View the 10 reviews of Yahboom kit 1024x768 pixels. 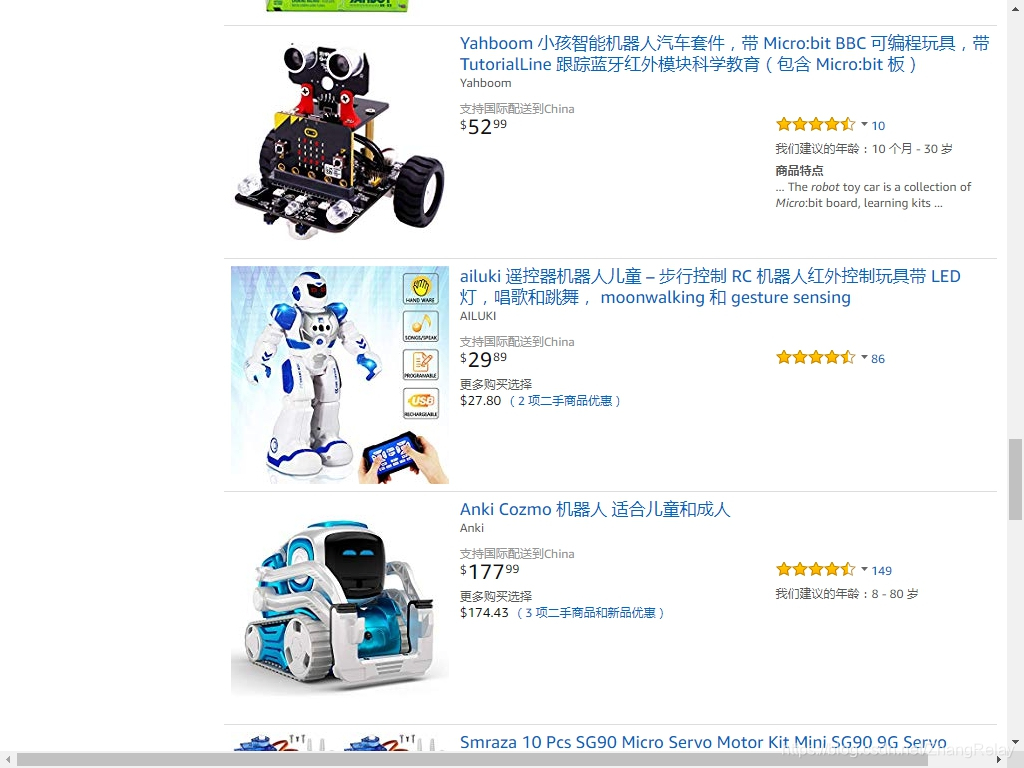click(878, 125)
